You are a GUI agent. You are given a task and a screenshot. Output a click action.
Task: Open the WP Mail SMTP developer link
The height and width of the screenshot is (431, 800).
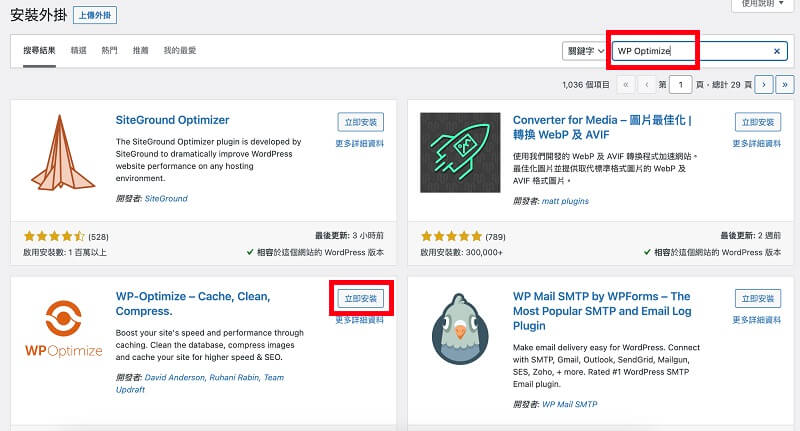(569, 404)
